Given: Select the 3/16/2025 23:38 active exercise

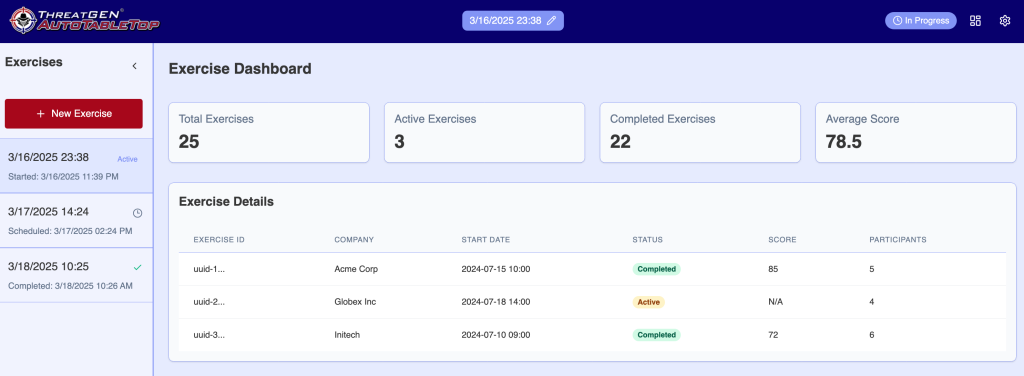Looking at the screenshot, I should pos(76,166).
